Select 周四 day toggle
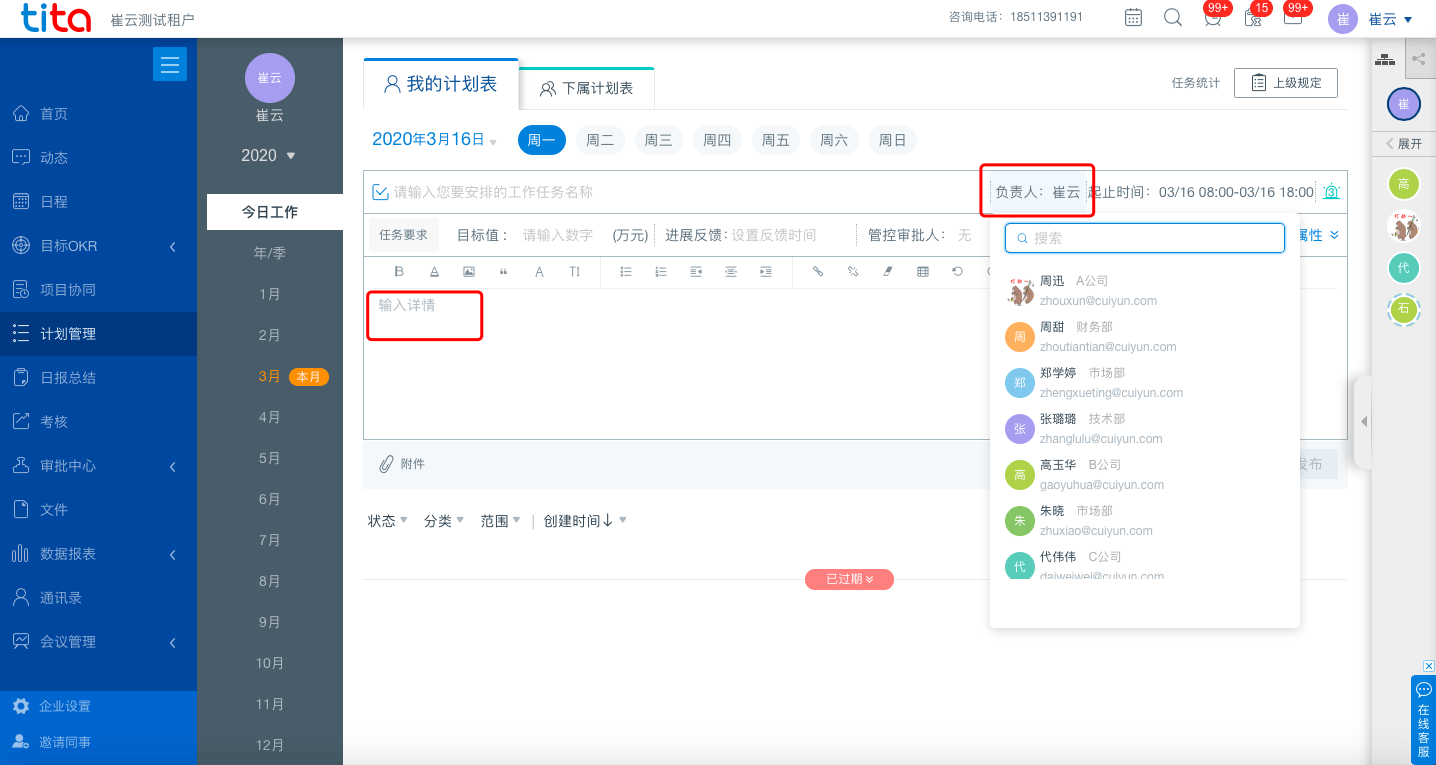This screenshot has height=765, width=1436. [717, 140]
